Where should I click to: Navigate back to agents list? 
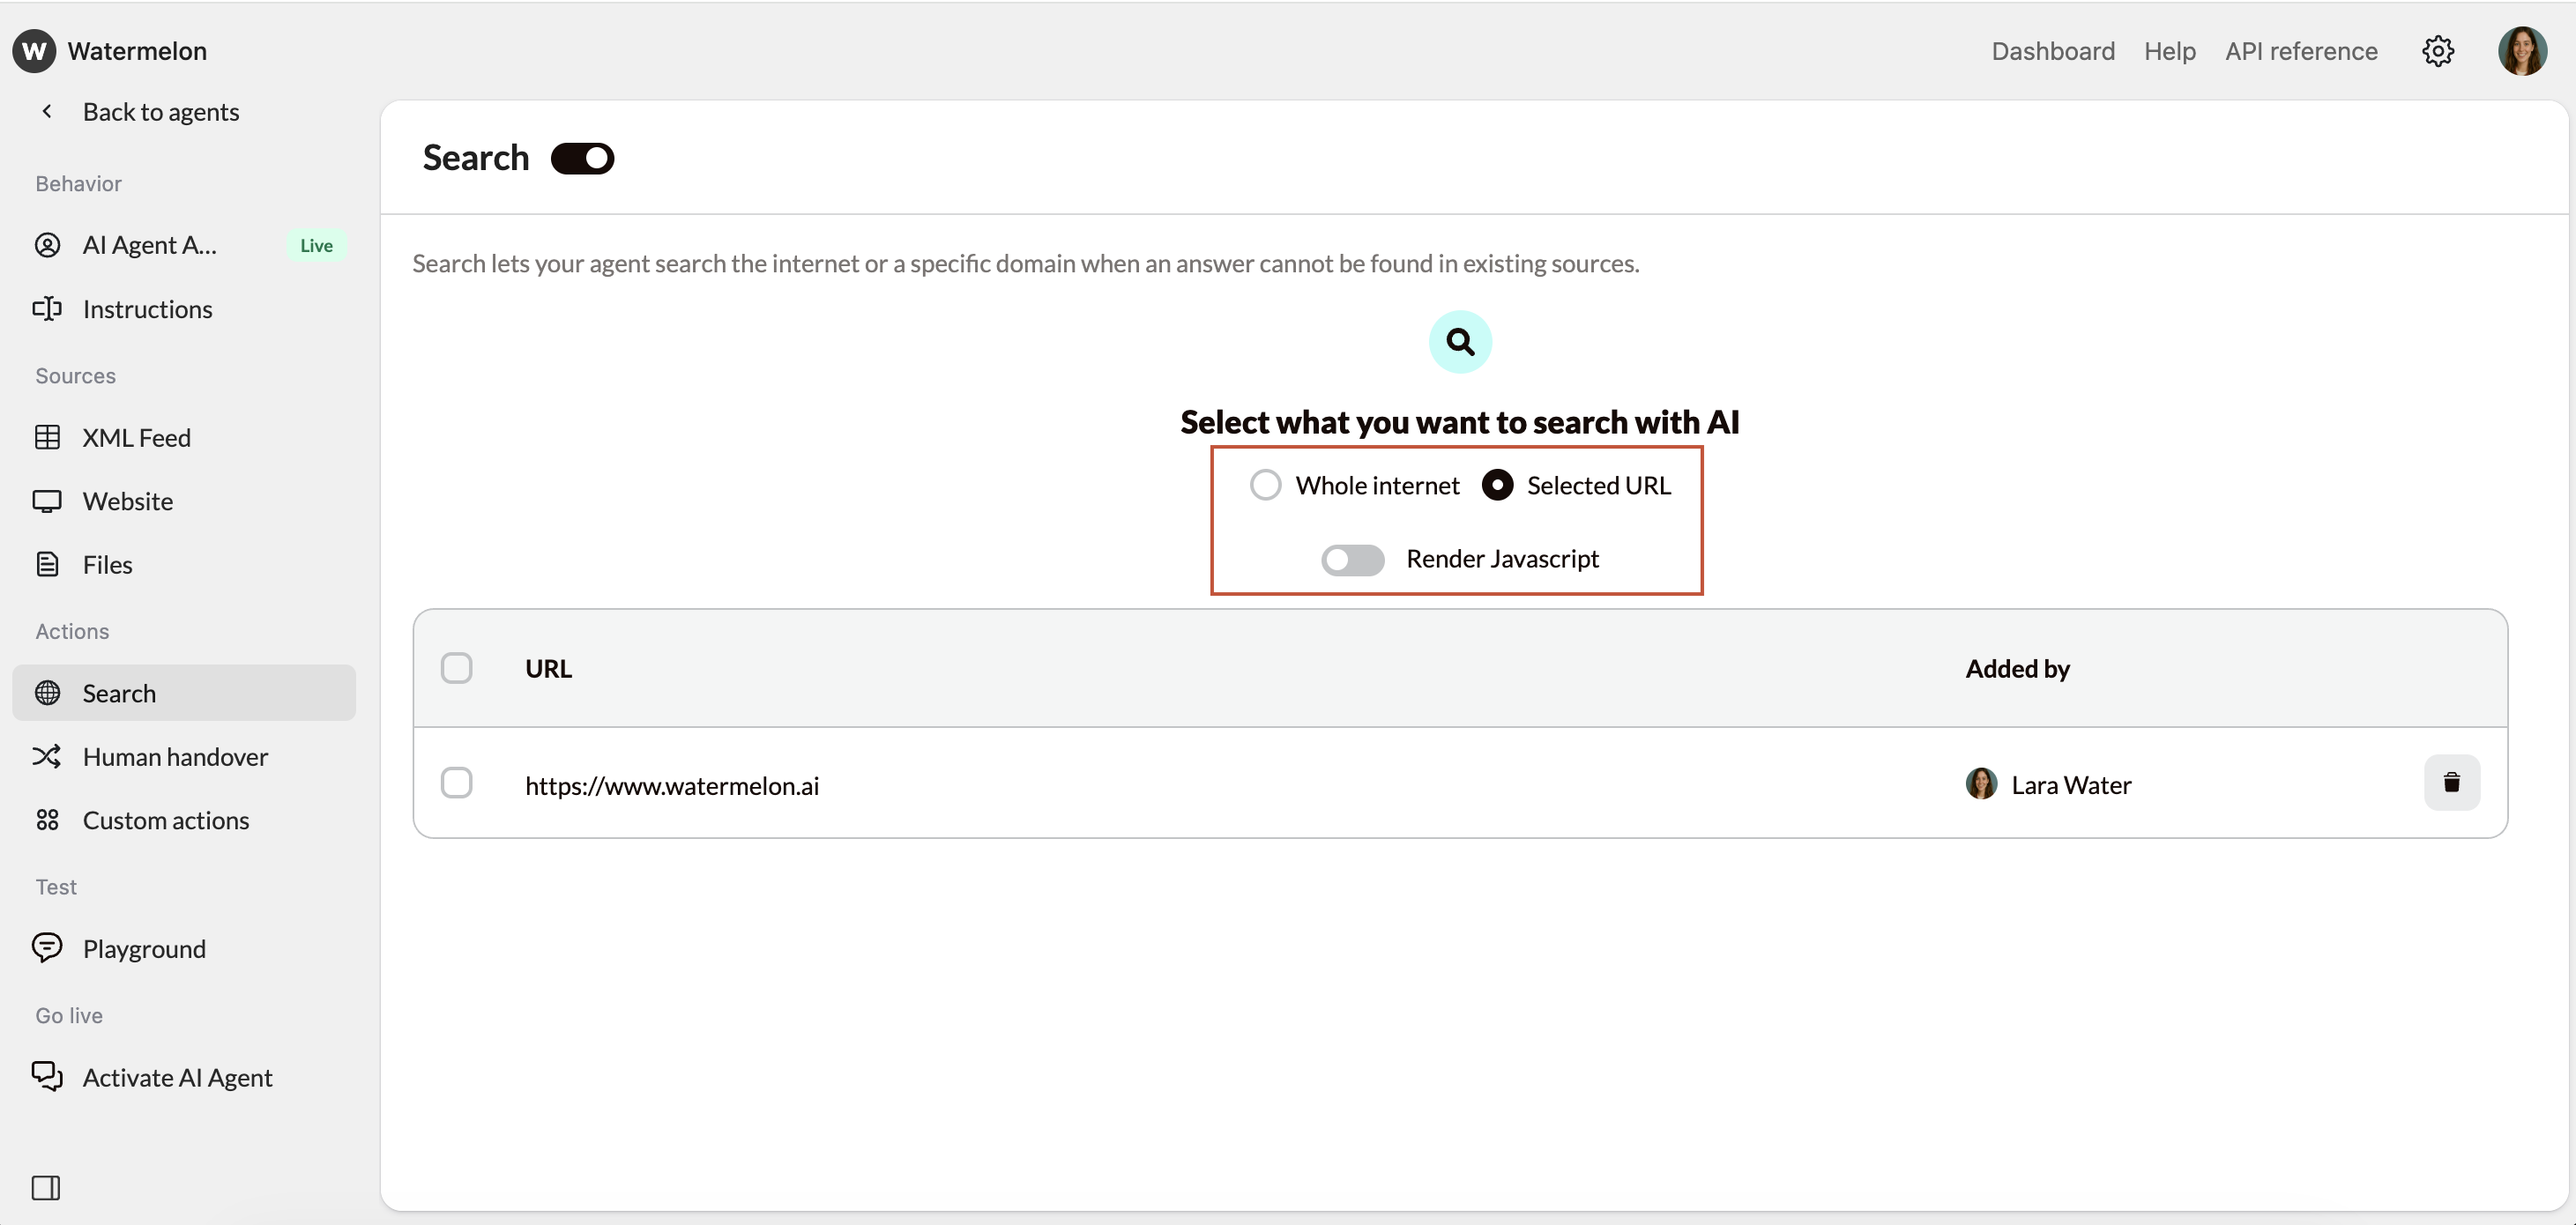tap(160, 111)
